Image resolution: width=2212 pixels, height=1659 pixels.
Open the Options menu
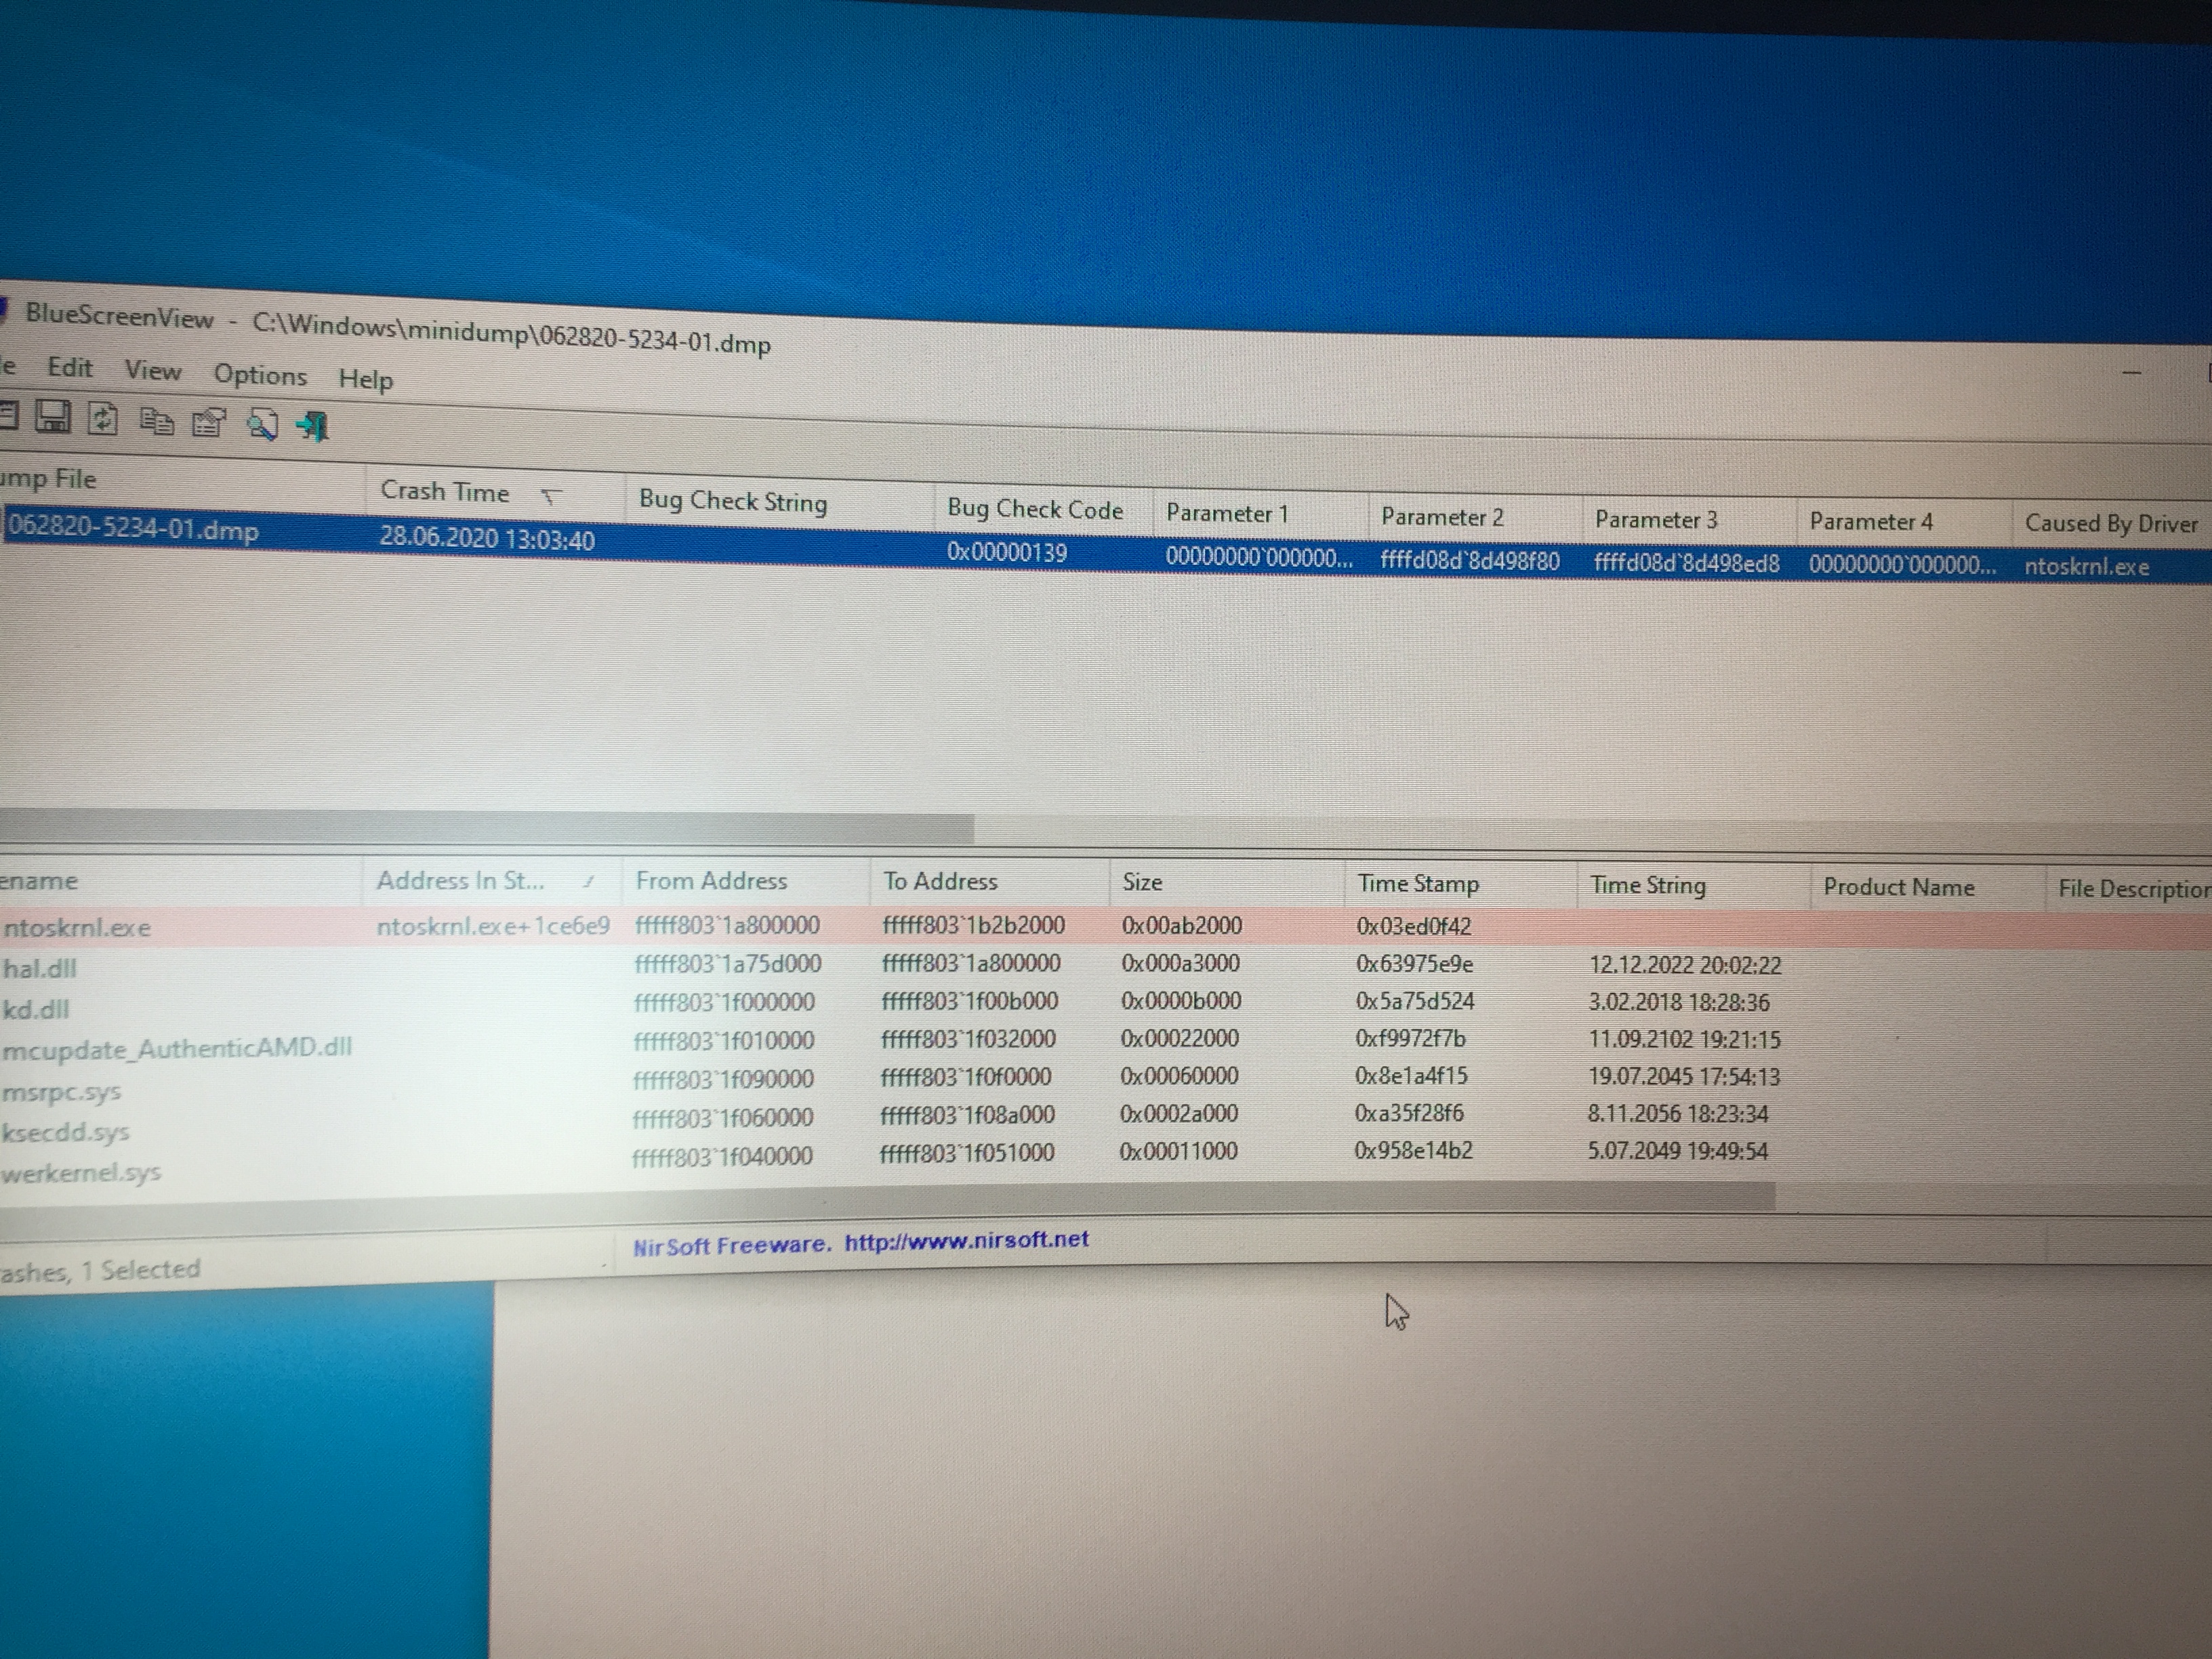[260, 376]
